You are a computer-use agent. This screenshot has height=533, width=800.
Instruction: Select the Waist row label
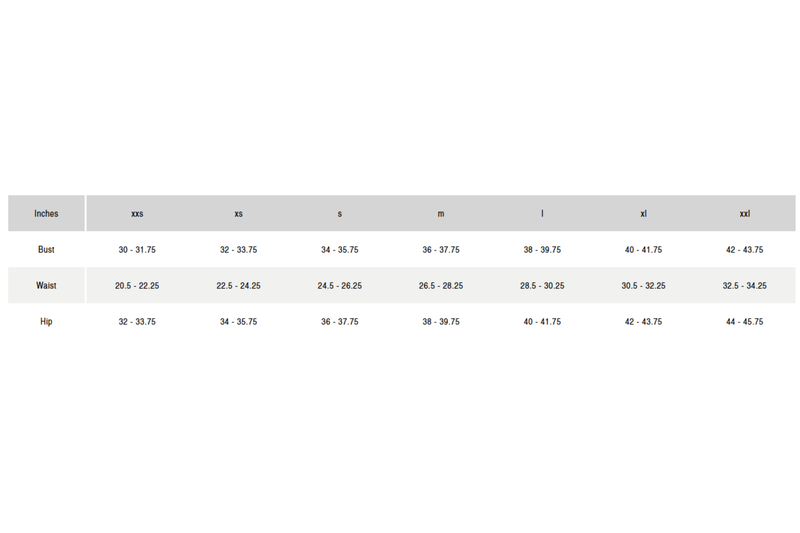(46, 286)
